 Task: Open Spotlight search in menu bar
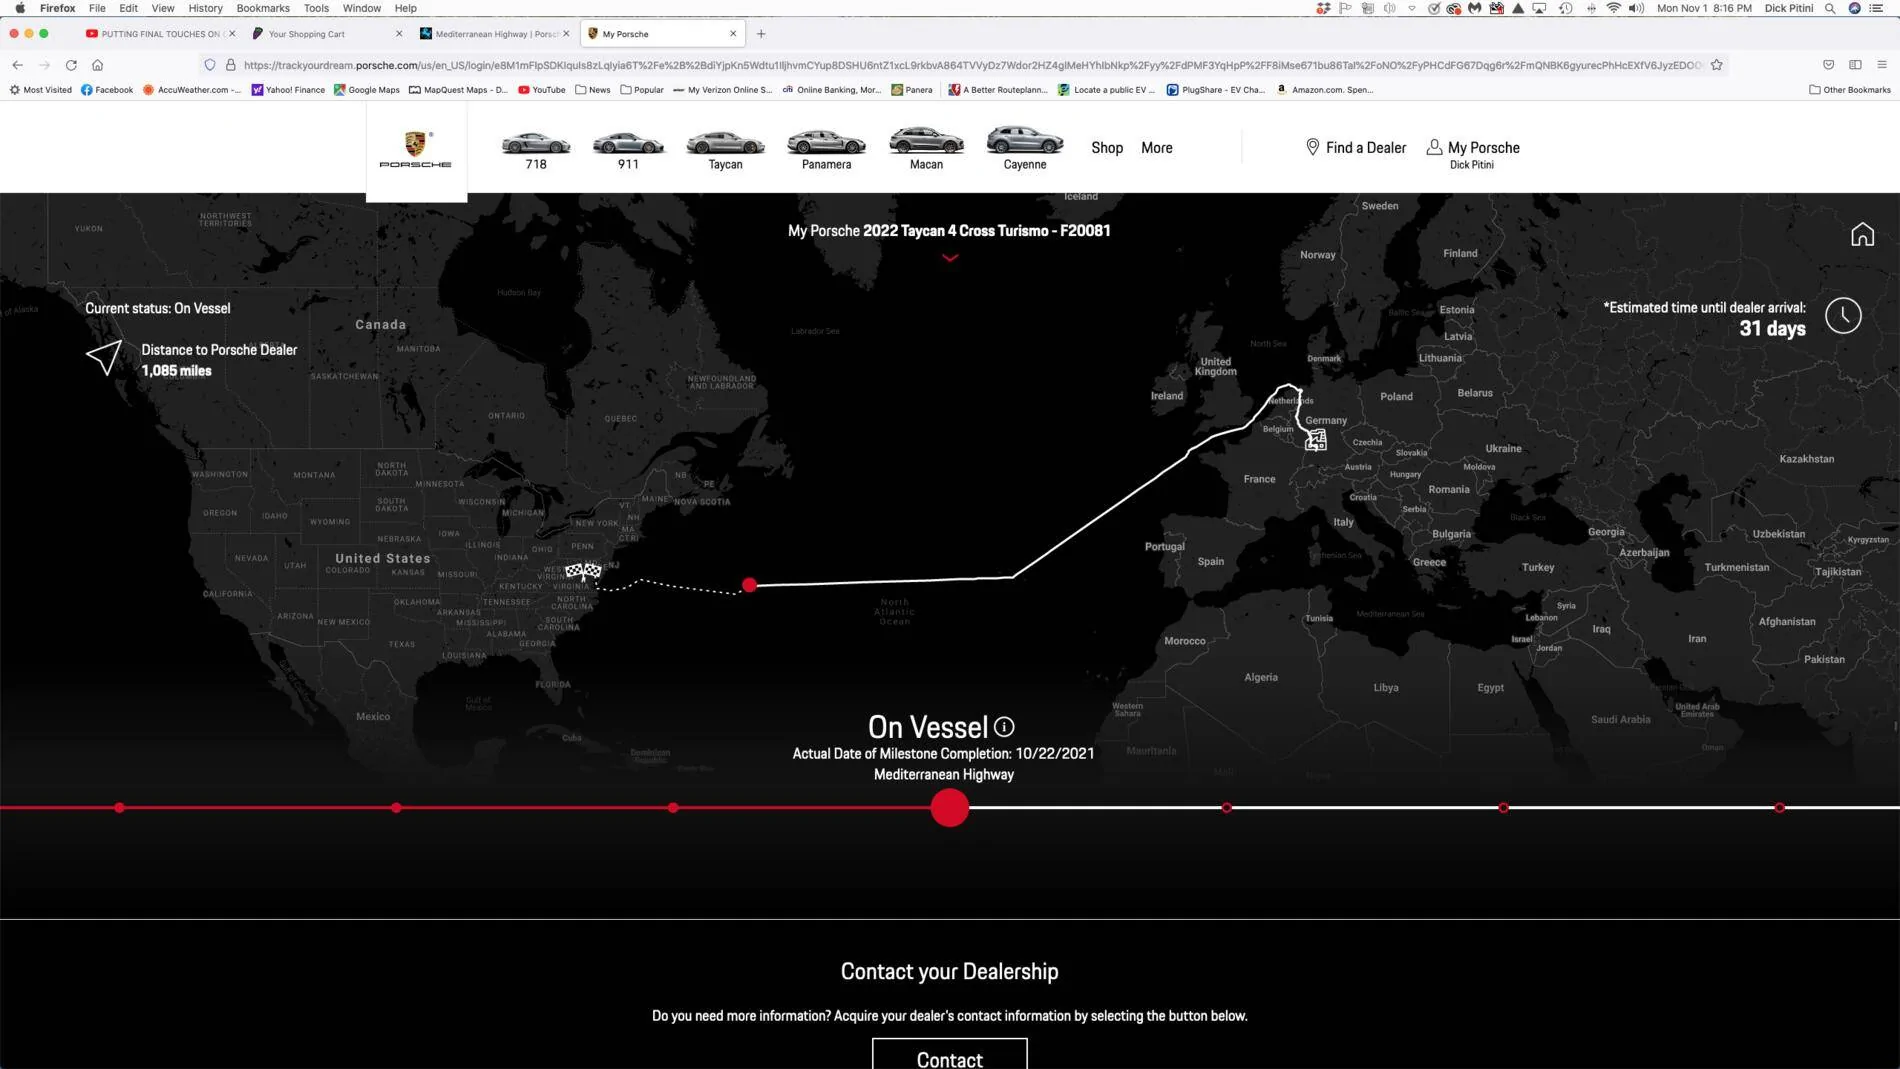pos(1830,8)
